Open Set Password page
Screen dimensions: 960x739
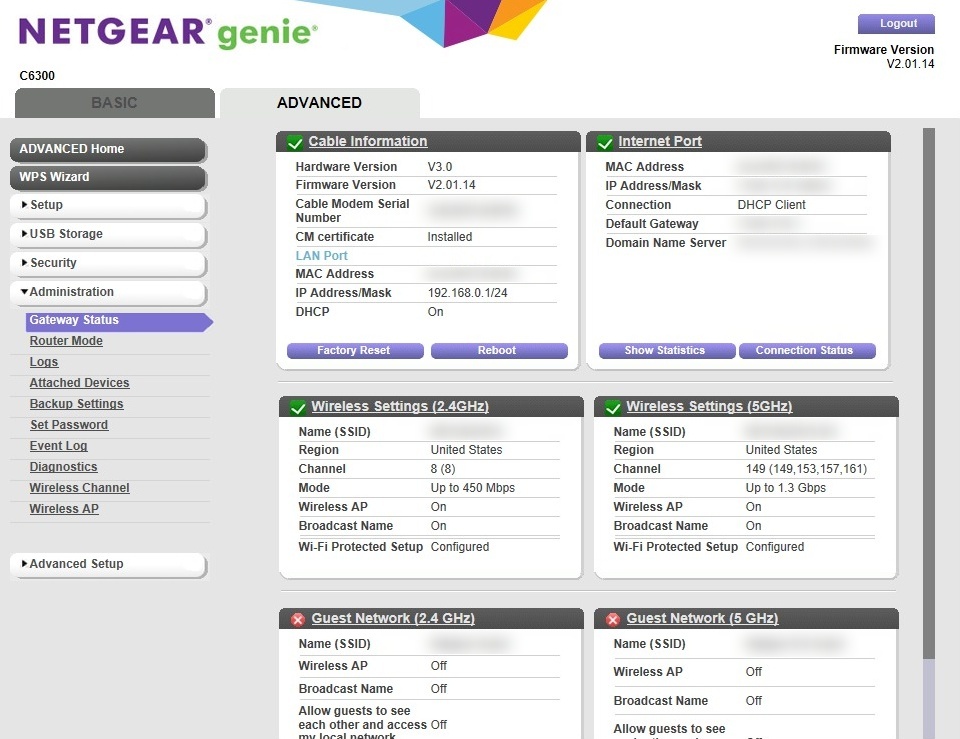tap(69, 425)
